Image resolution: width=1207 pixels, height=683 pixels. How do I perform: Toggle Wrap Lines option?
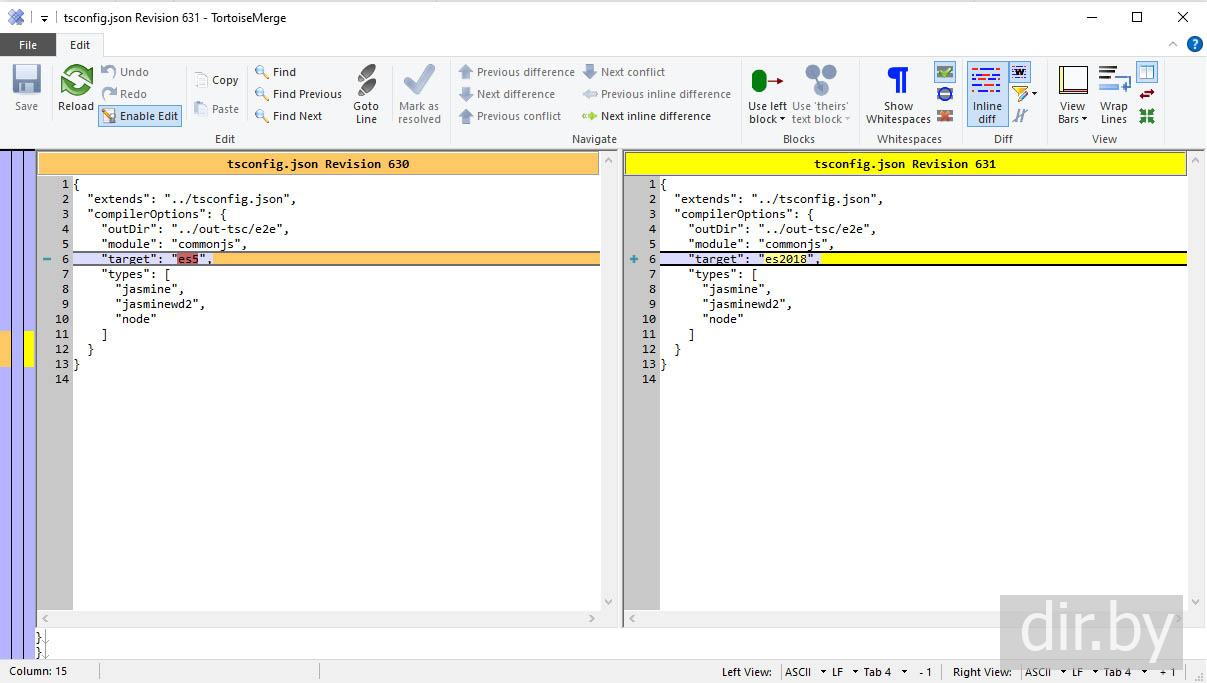point(1113,94)
